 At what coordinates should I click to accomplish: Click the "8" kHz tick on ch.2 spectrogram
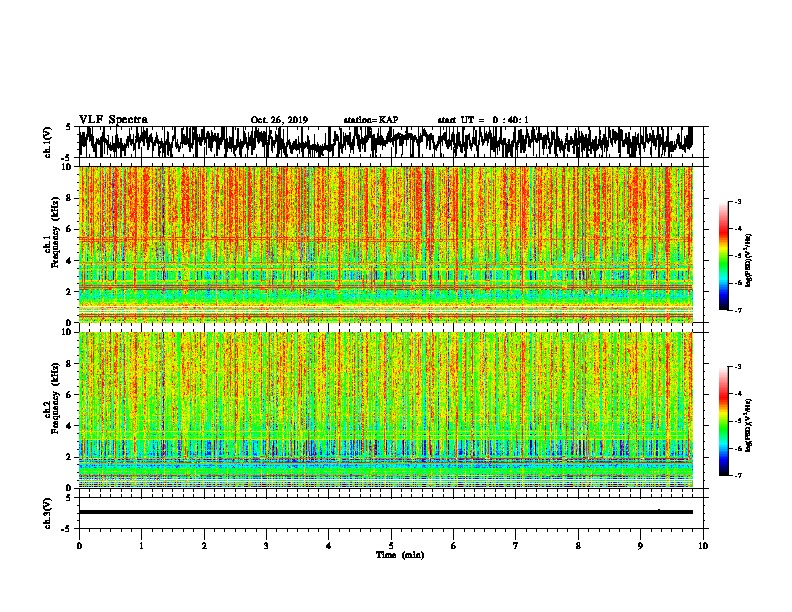coord(70,364)
